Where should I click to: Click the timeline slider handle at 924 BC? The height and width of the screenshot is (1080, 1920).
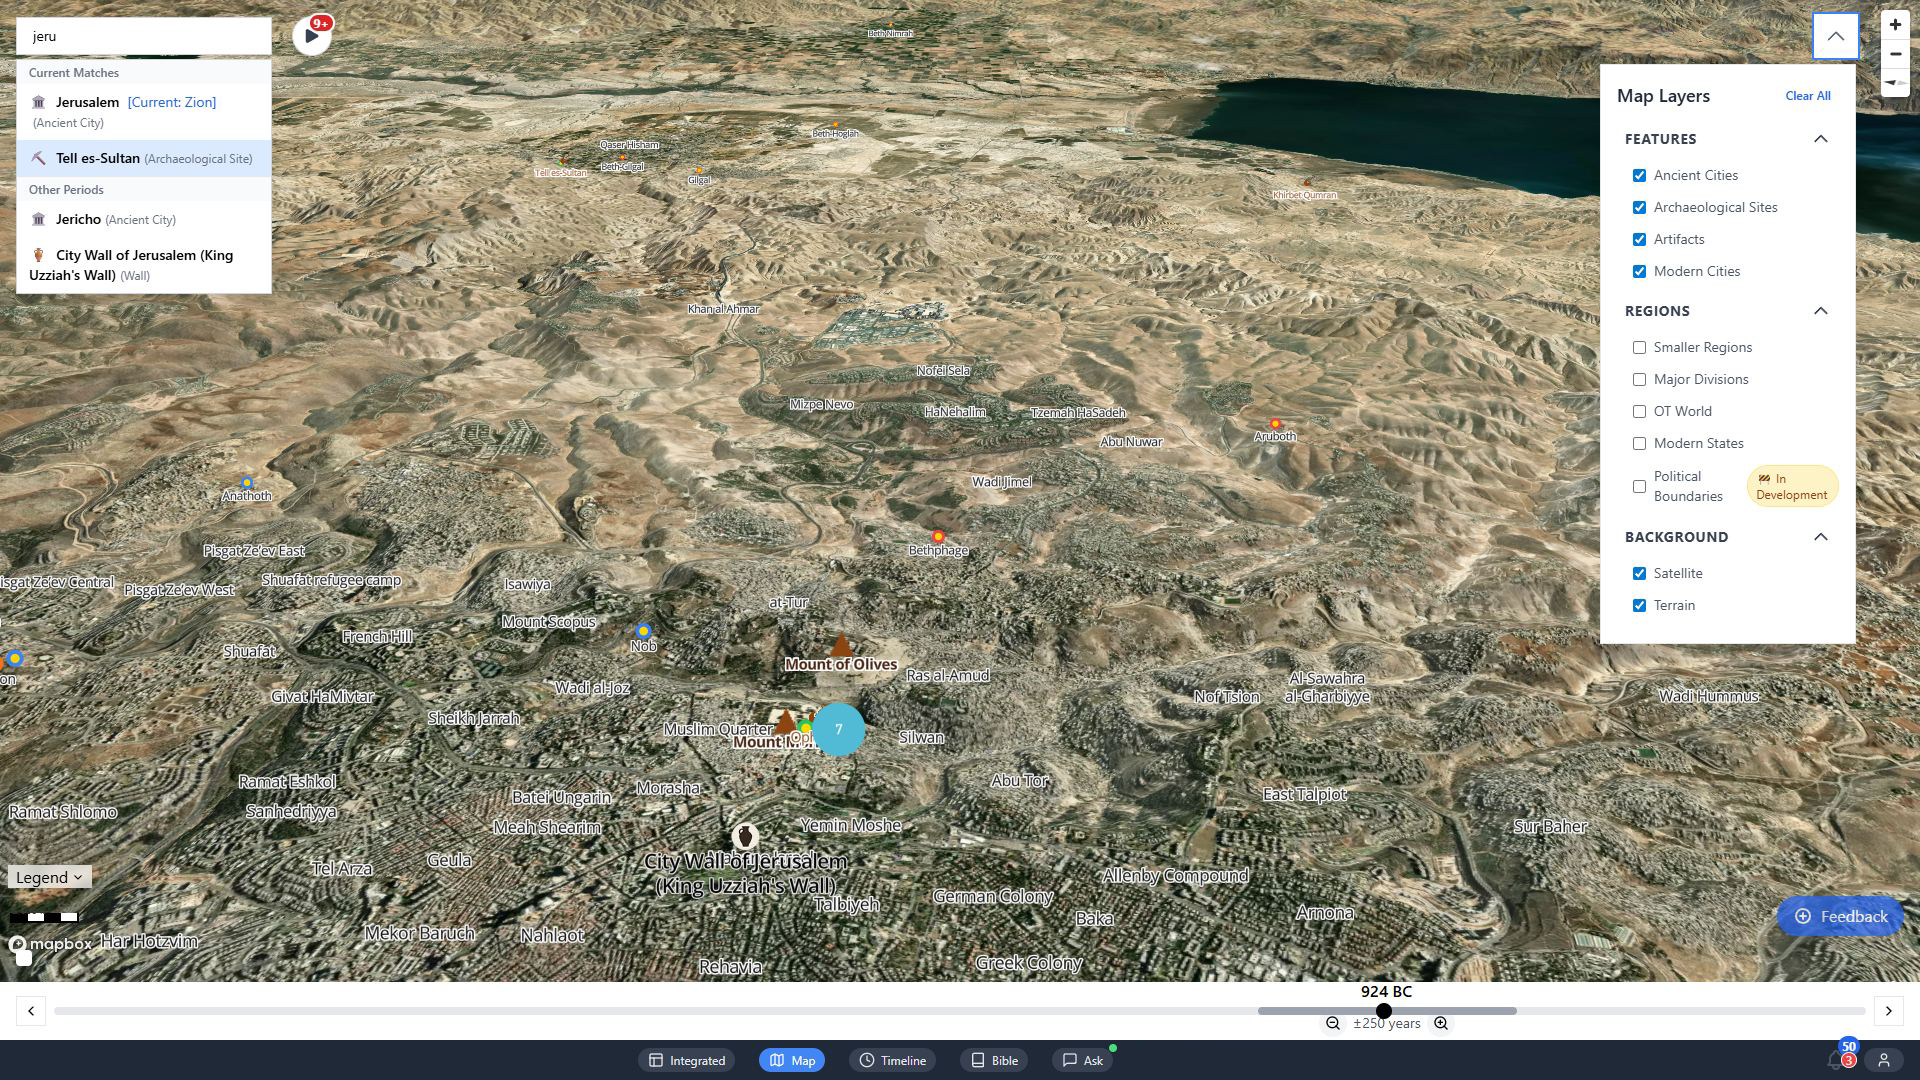pos(1384,1011)
